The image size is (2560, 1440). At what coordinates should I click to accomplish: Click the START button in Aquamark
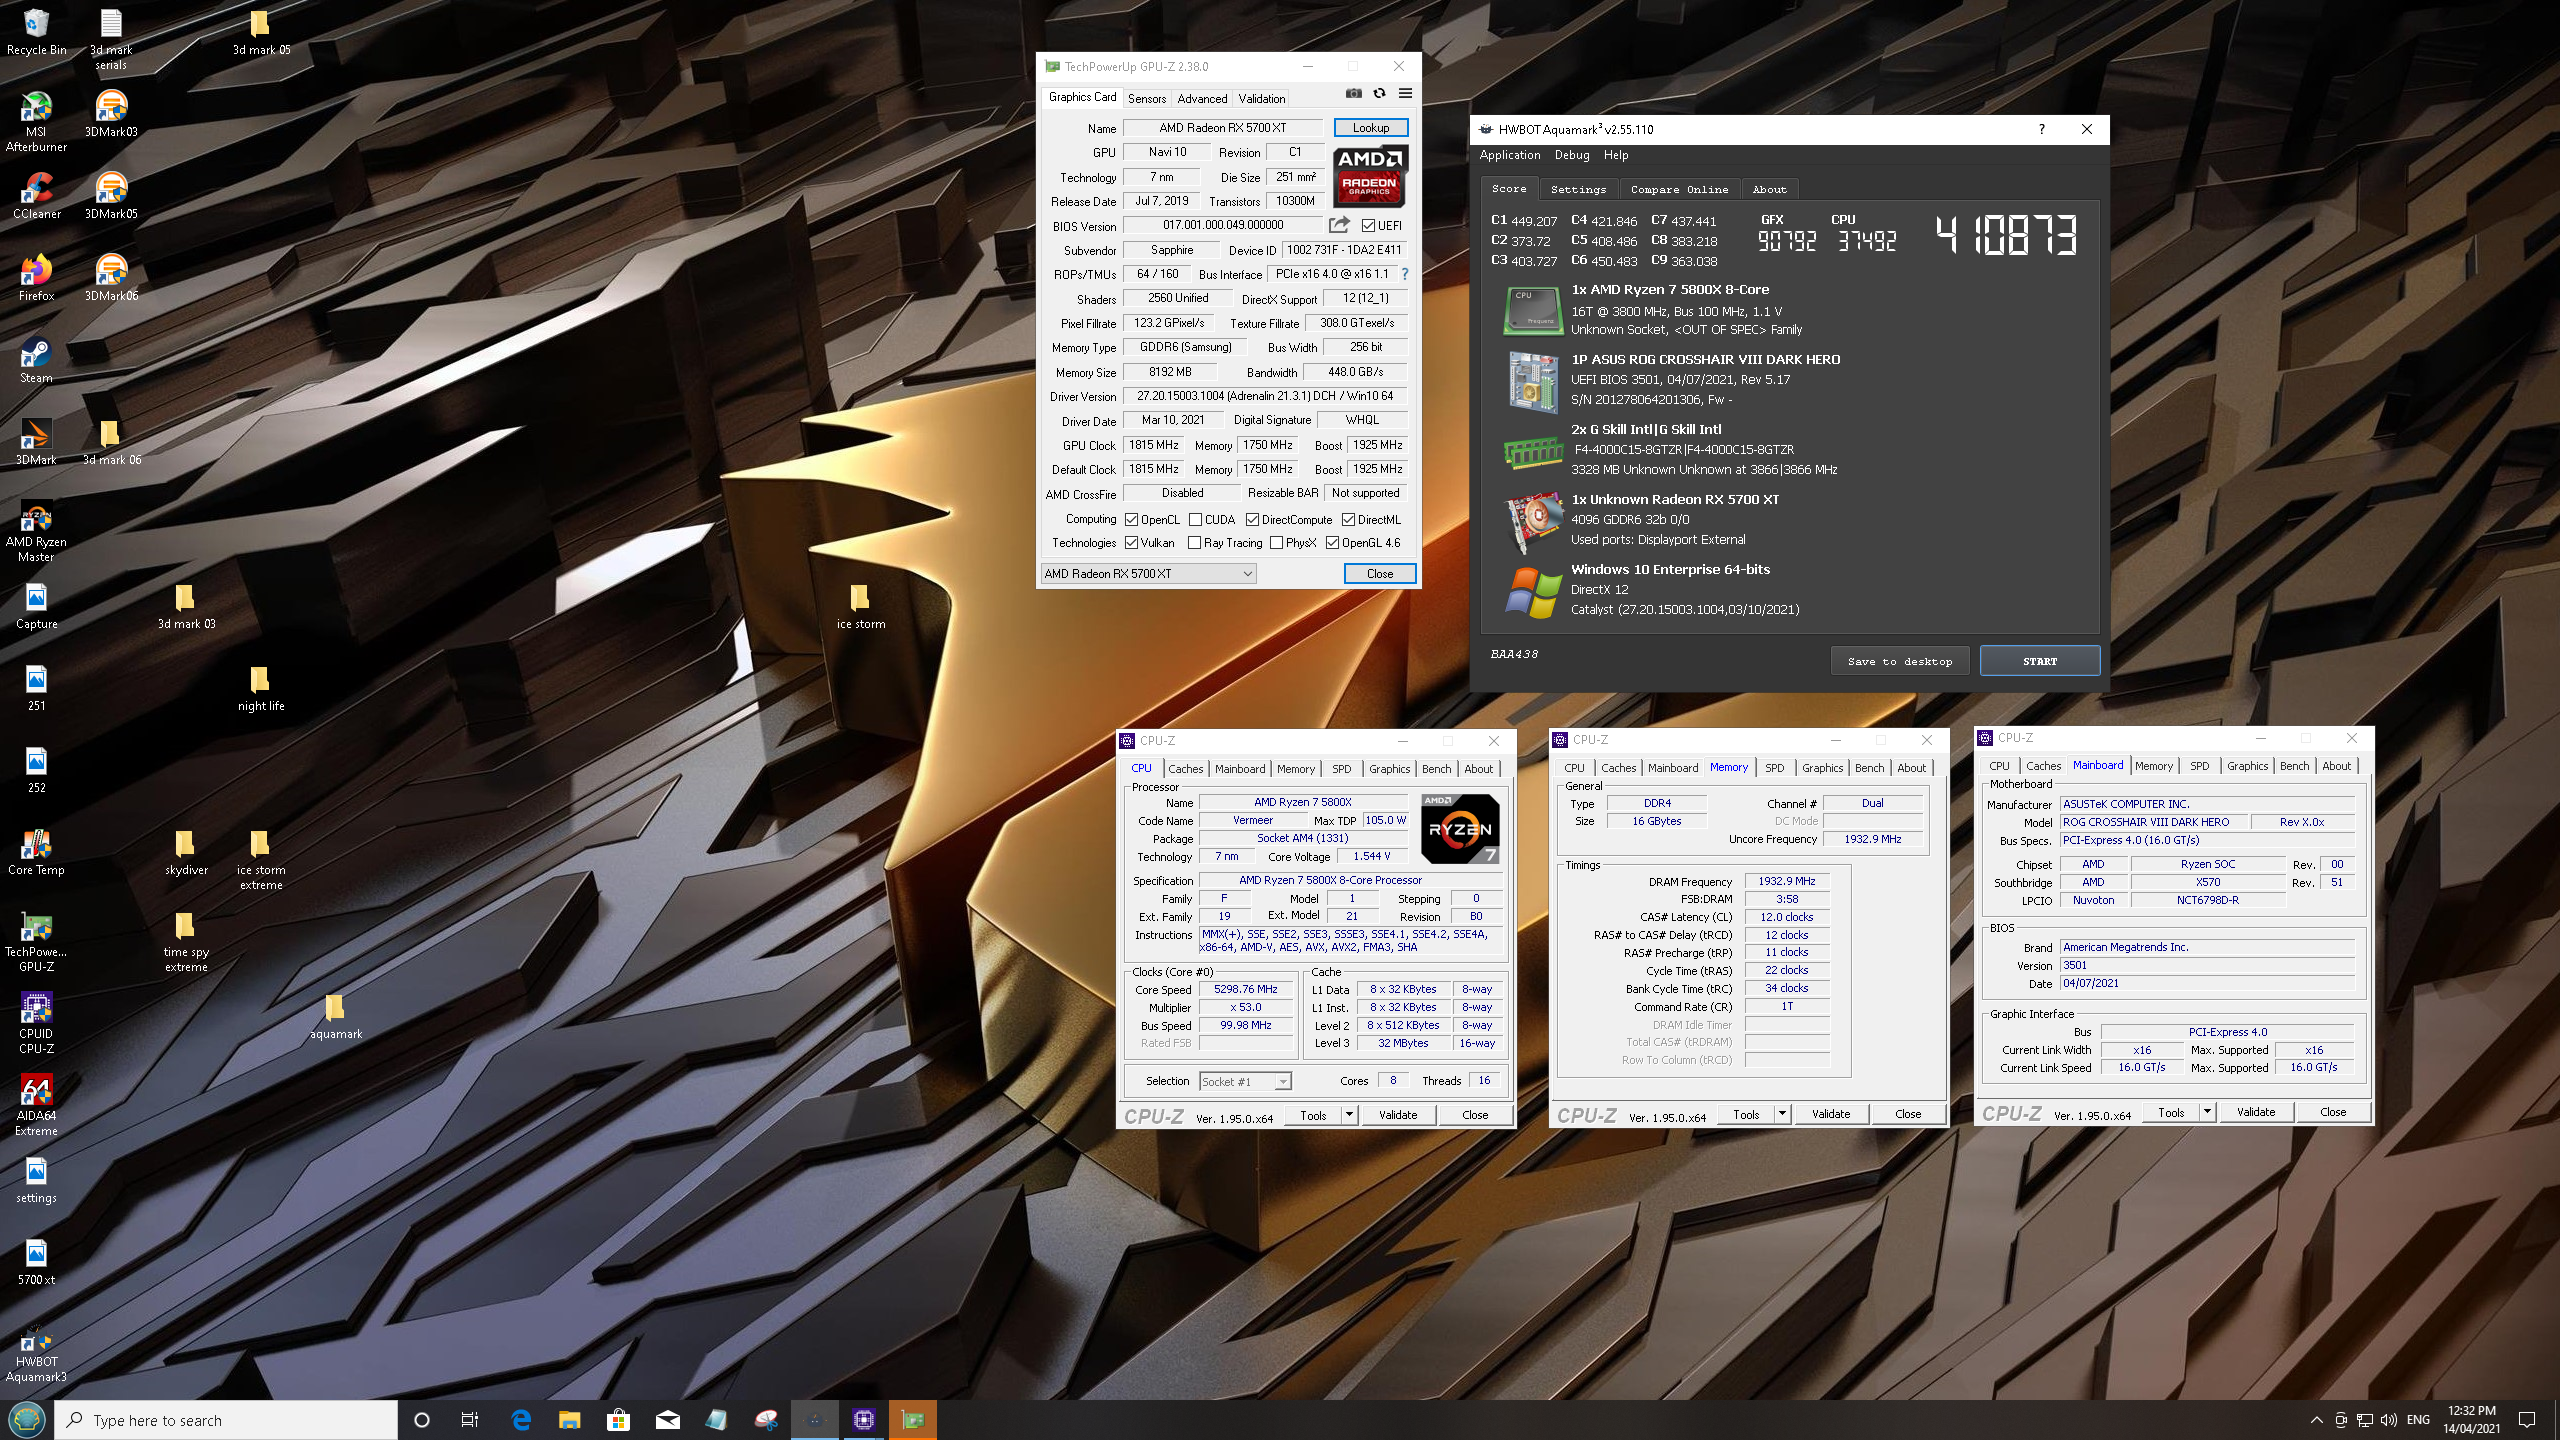(2039, 661)
